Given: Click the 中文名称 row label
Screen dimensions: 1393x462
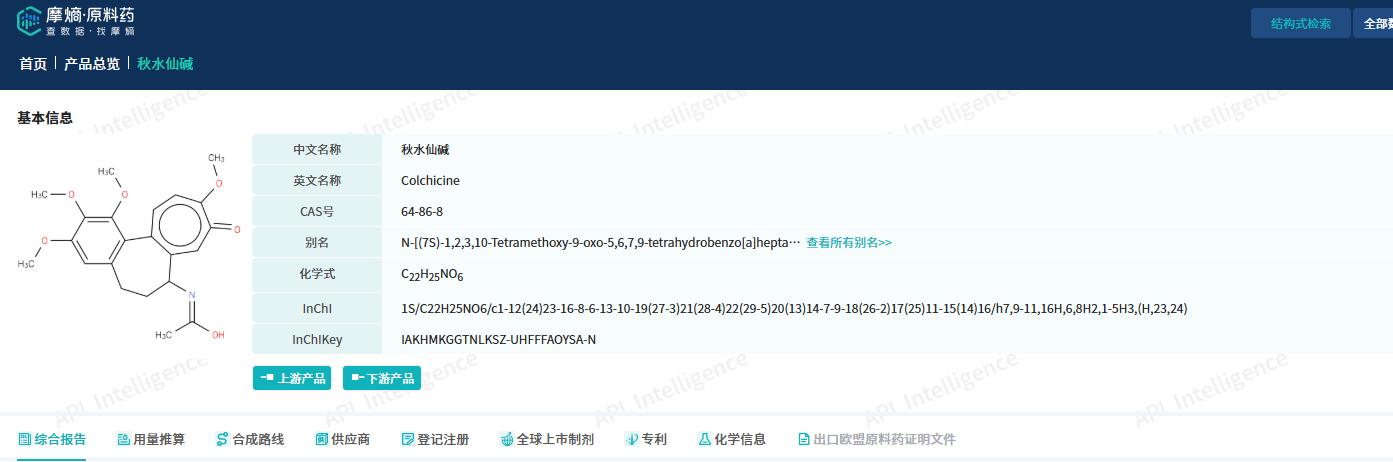Looking at the screenshot, I should (317, 149).
